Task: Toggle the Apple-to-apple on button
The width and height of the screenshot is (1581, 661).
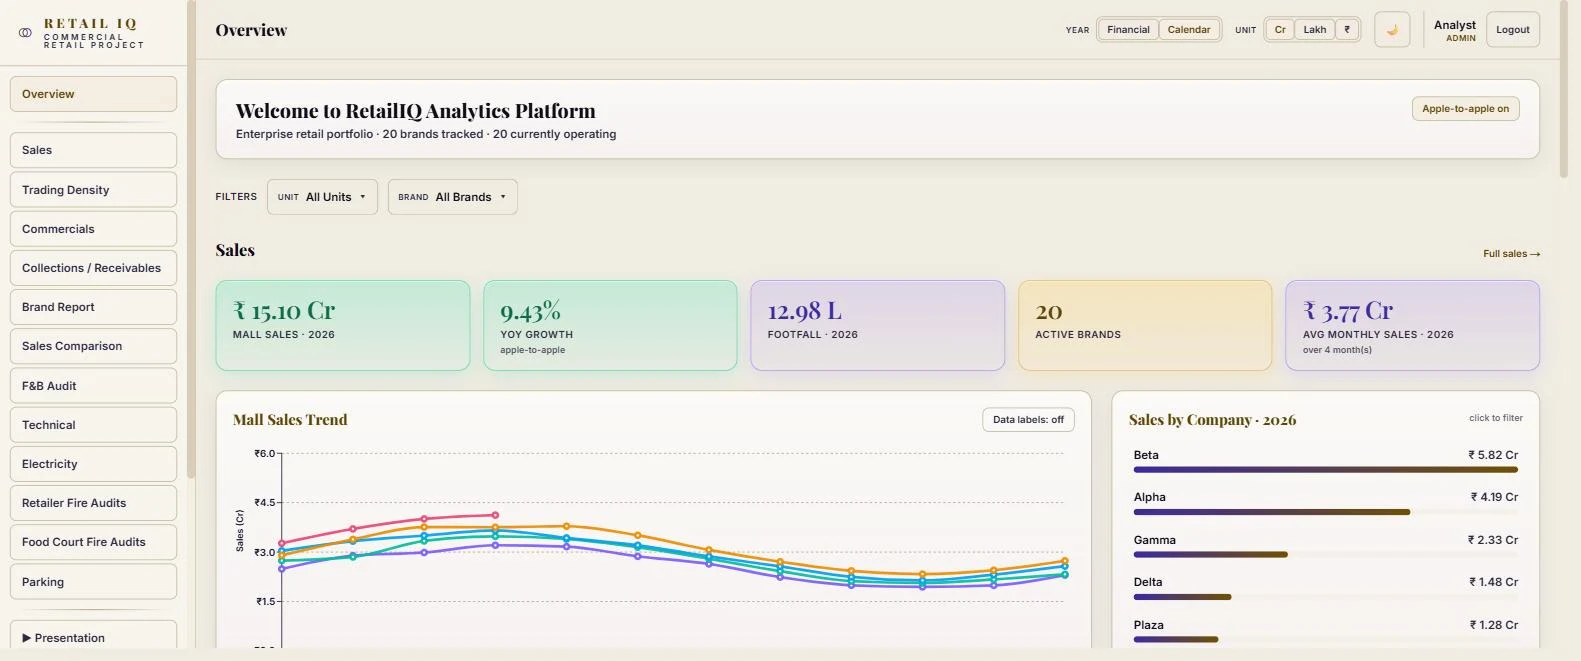Action: coord(1465,109)
